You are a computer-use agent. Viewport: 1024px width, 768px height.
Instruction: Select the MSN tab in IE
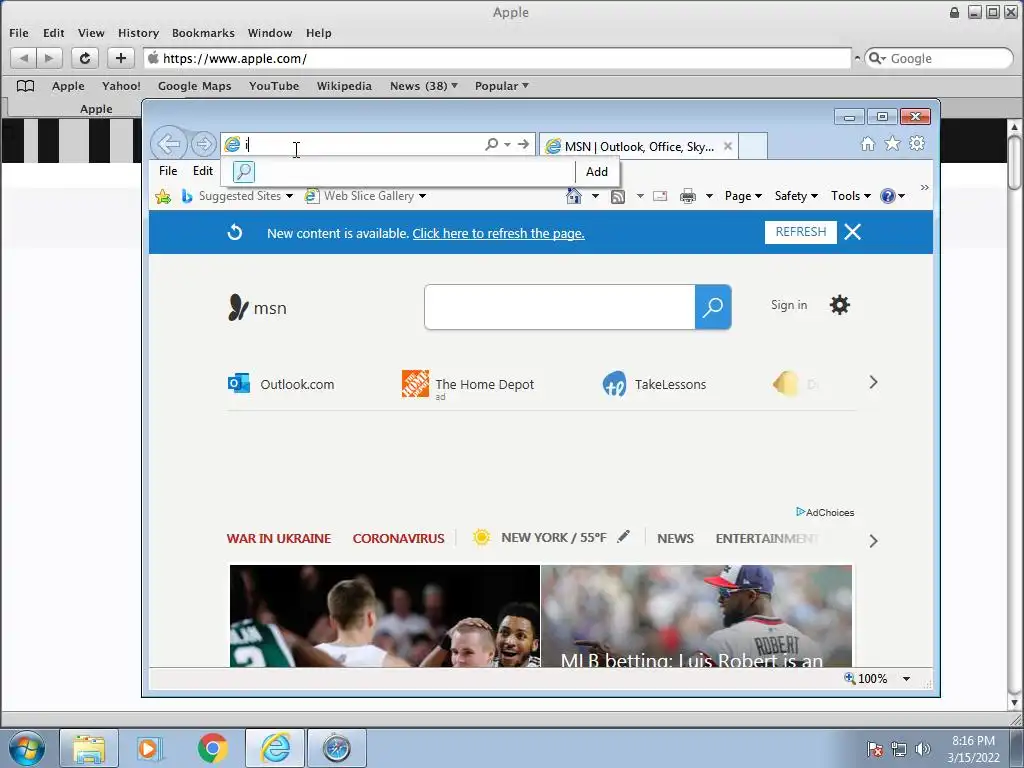tap(639, 146)
